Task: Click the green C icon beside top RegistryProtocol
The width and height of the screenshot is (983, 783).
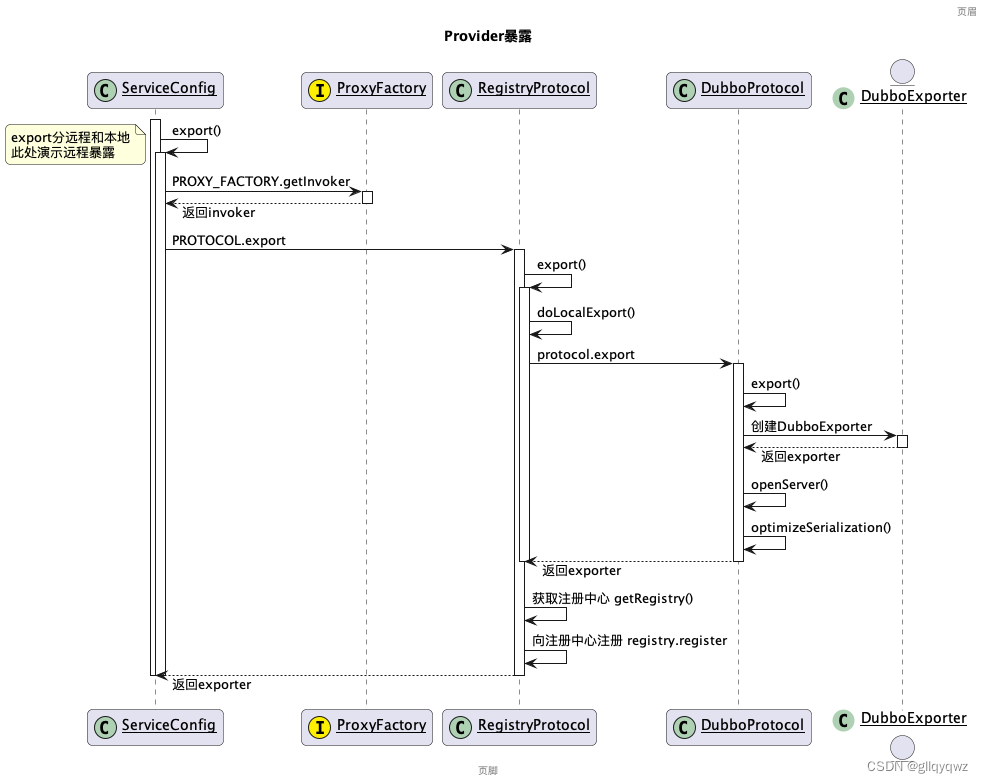Action: (x=460, y=90)
